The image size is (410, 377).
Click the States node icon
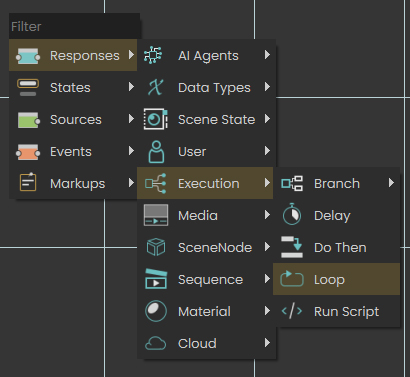click(x=28, y=88)
